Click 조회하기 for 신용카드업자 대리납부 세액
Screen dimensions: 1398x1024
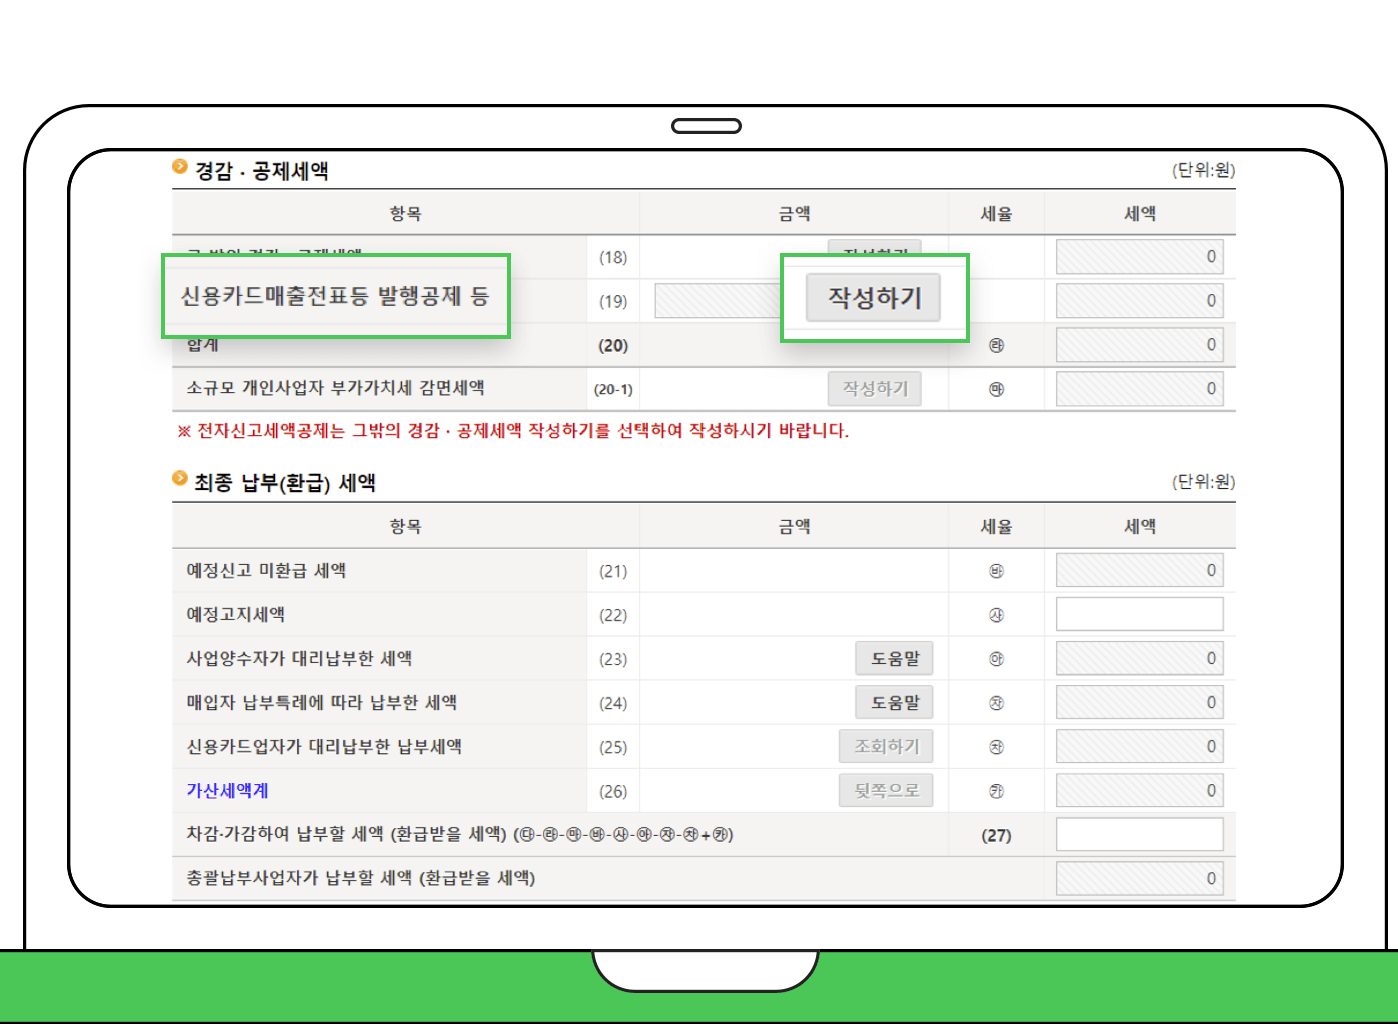tap(886, 746)
